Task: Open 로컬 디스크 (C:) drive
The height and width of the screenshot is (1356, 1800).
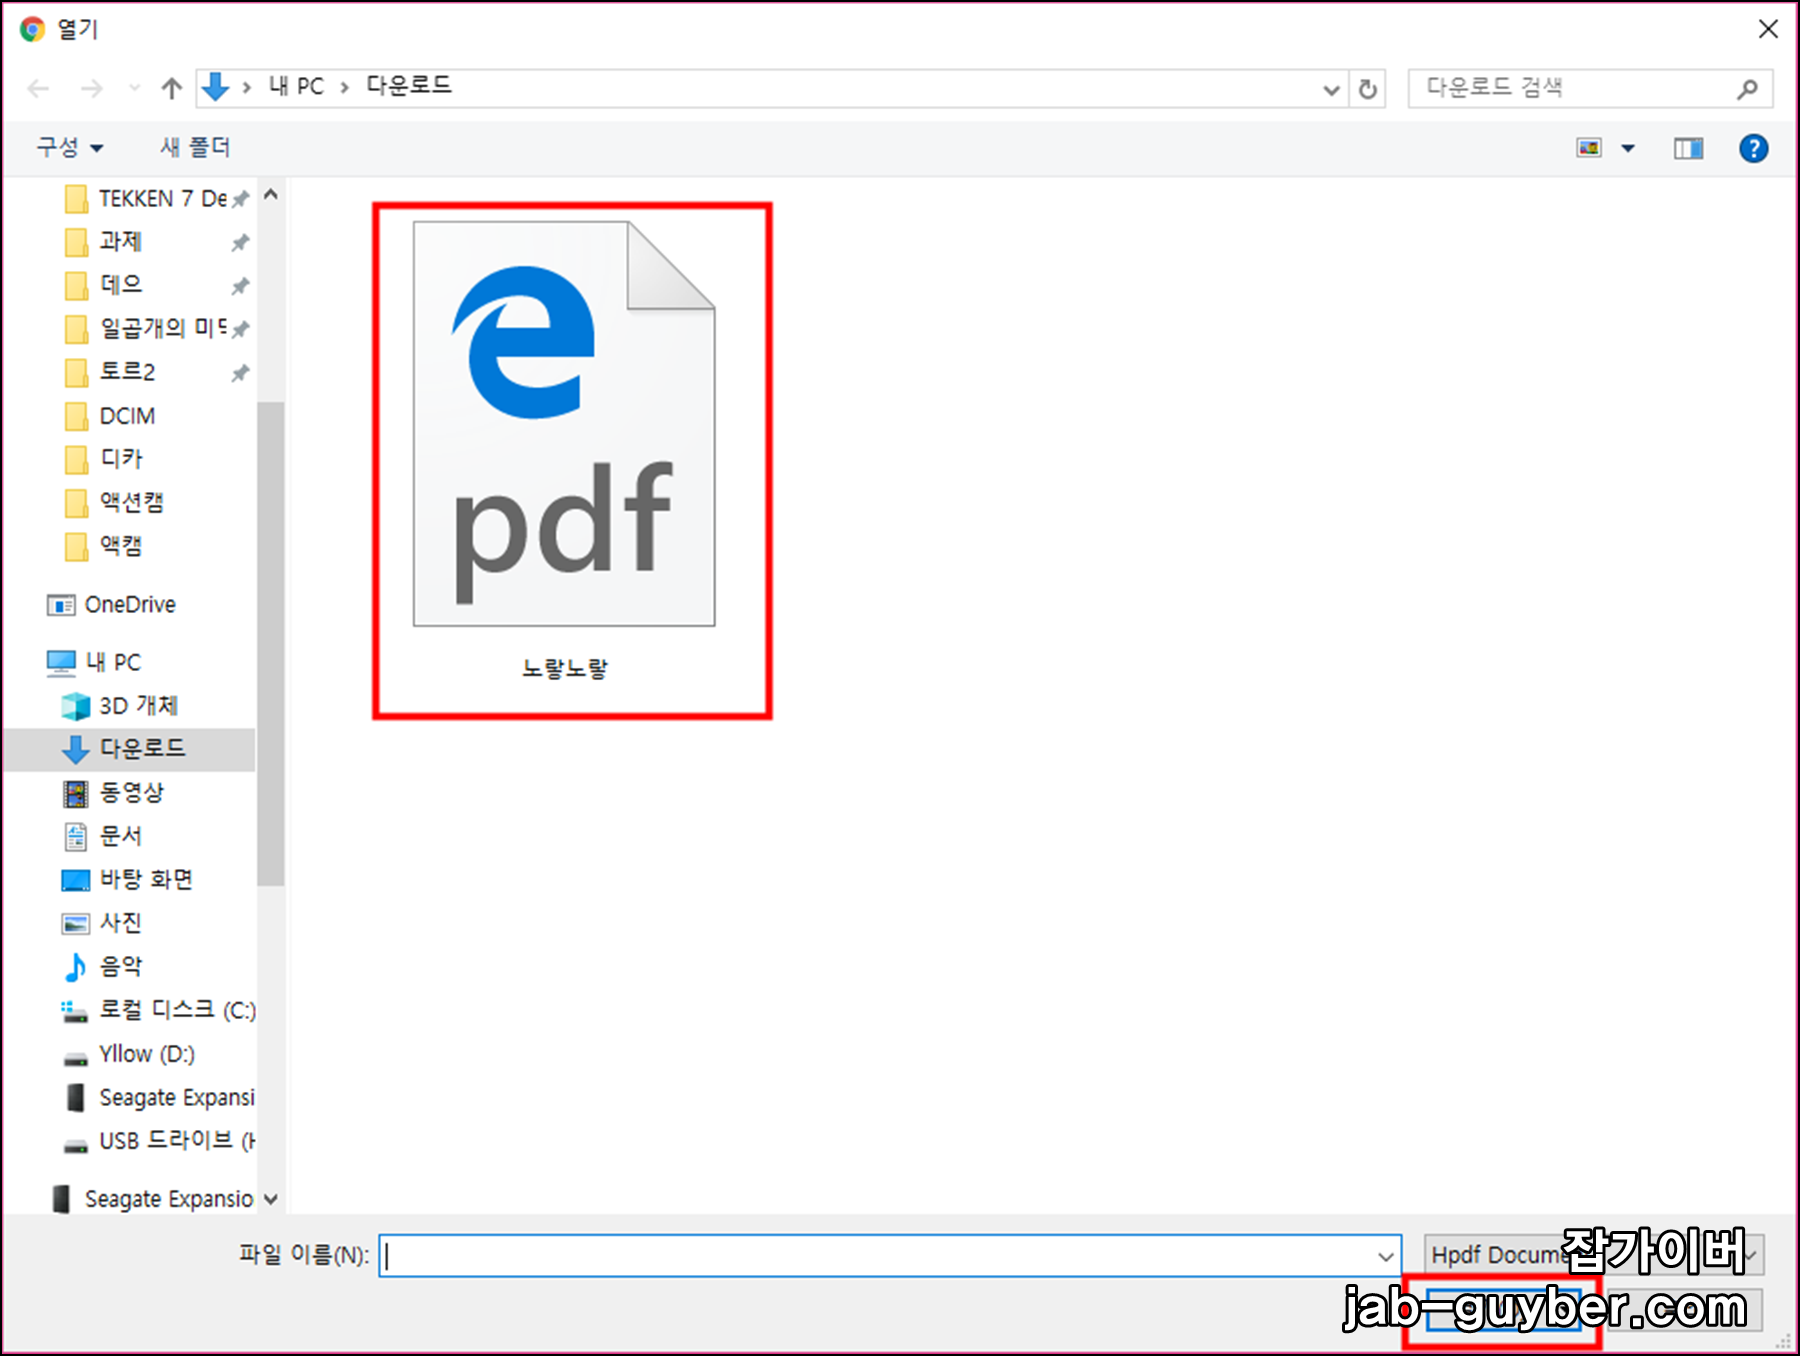Action: coord(176,1010)
